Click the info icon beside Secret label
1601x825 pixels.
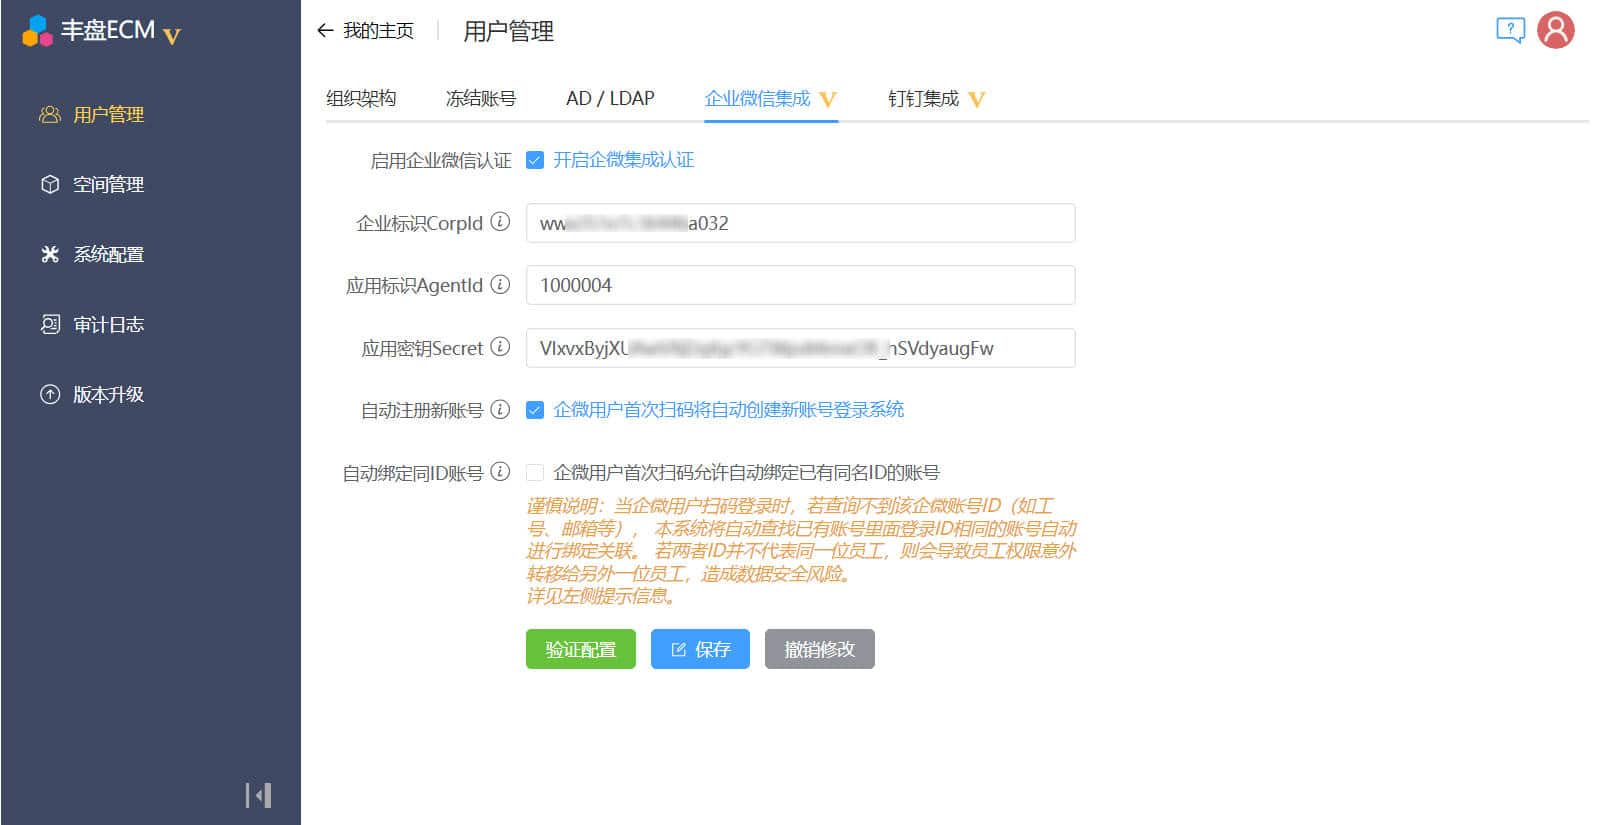pos(501,347)
